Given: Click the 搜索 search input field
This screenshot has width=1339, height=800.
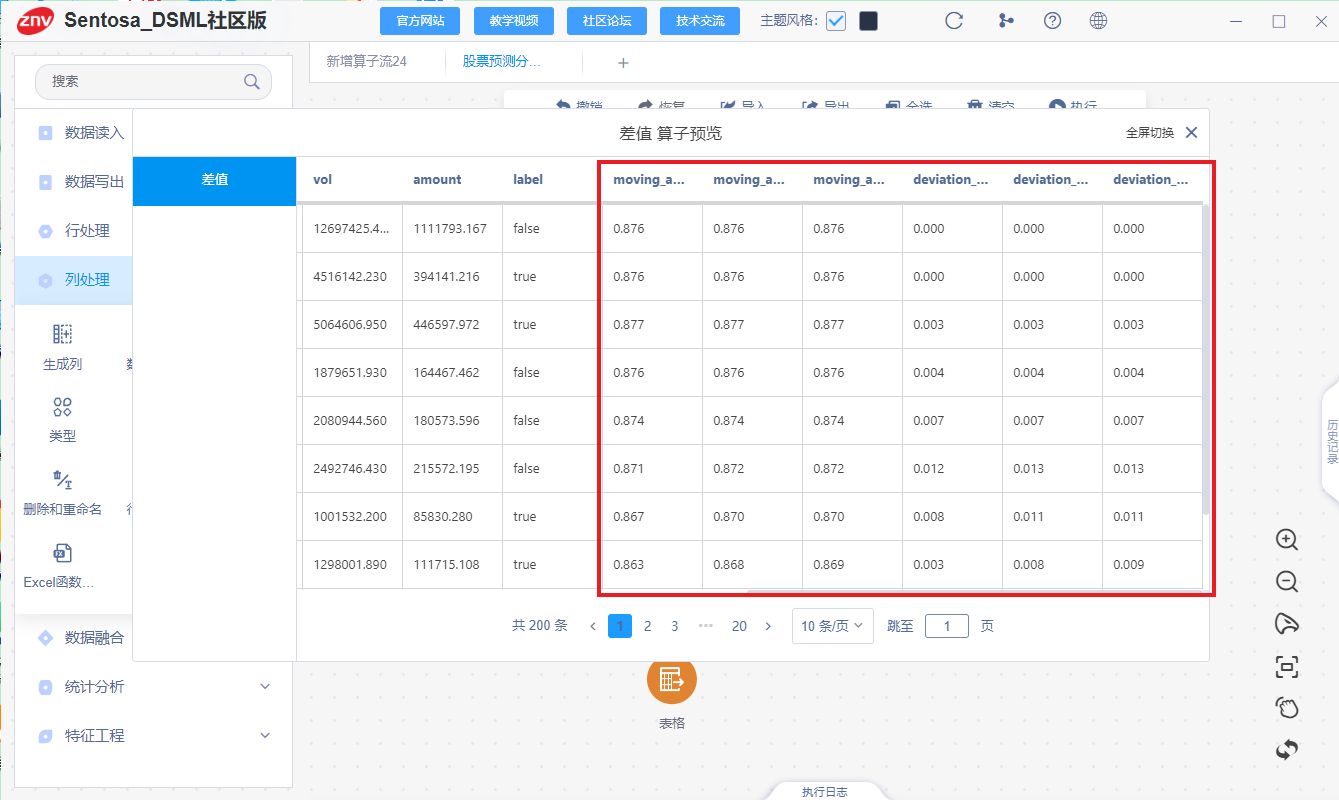Looking at the screenshot, I should (153, 82).
